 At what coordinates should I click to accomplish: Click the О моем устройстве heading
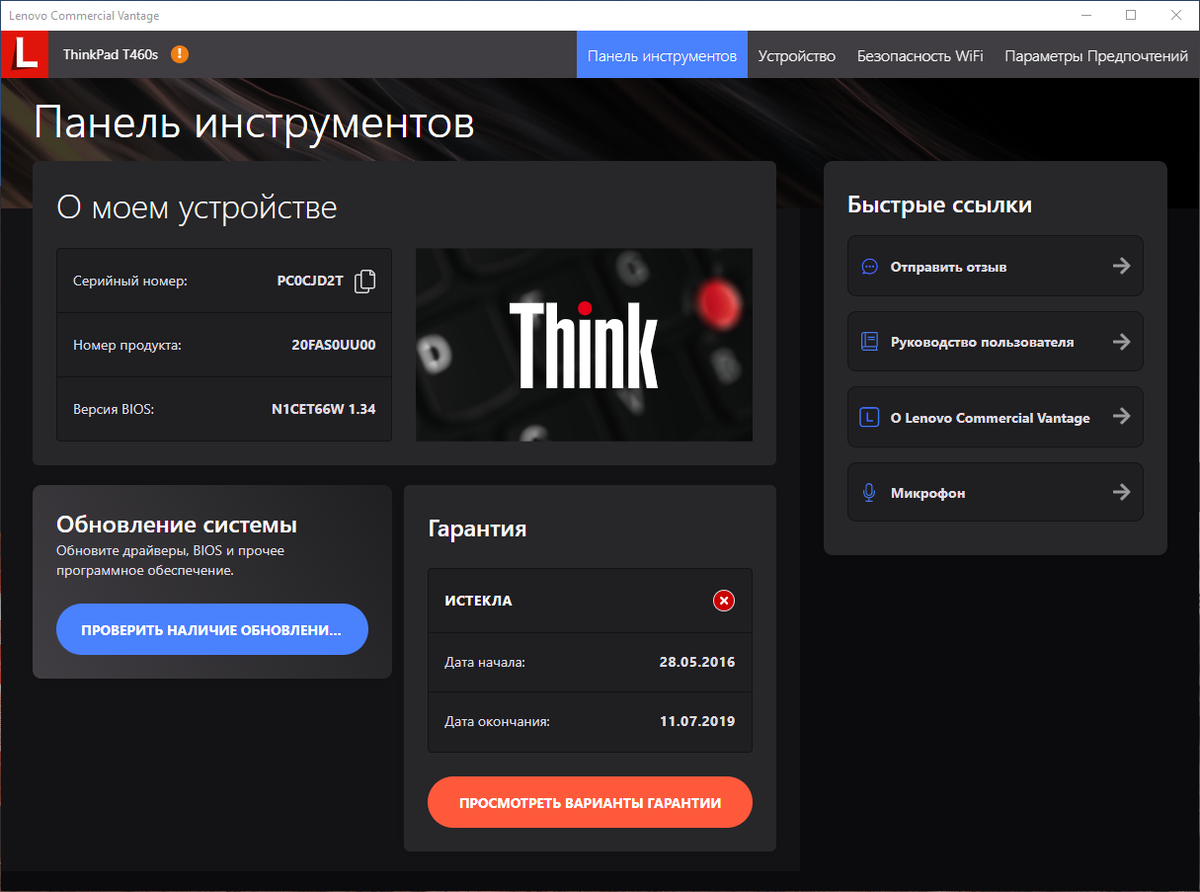197,208
